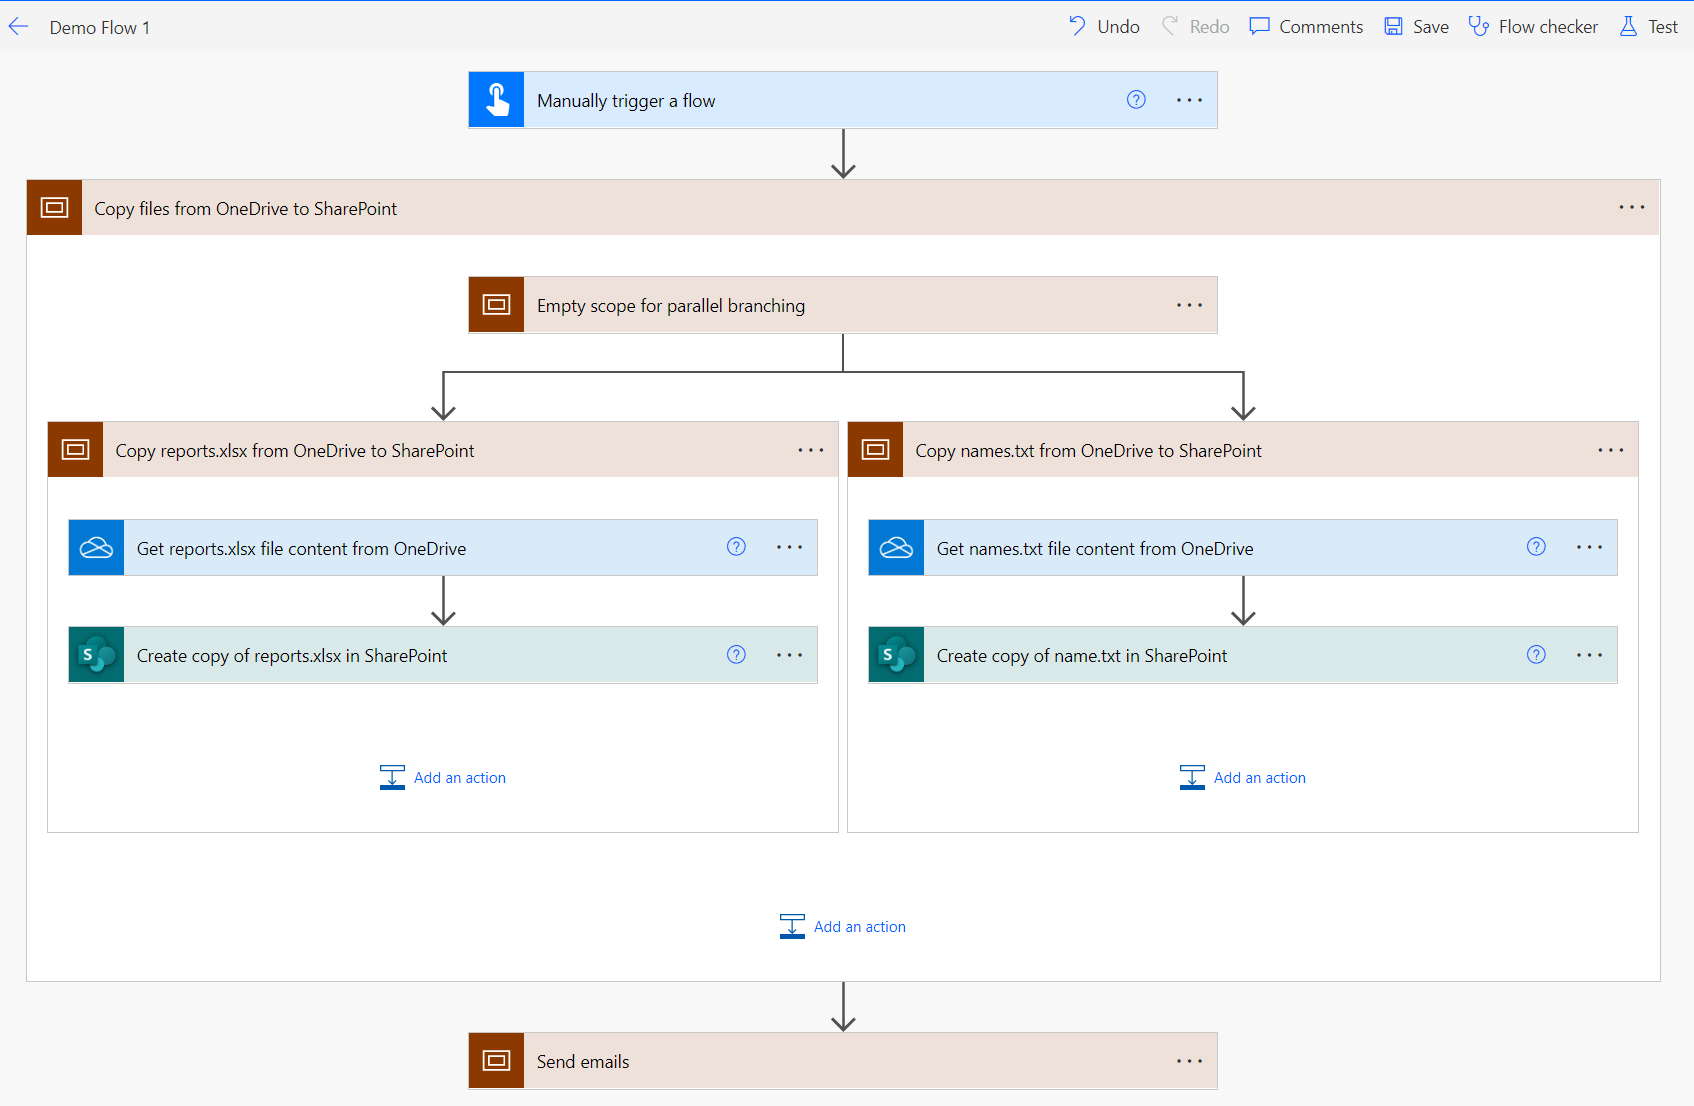Image resolution: width=1694 pixels, height=1106 pixels.
Task: Click SharePoint icon on Create copy of name.txt
Action: 896,655
